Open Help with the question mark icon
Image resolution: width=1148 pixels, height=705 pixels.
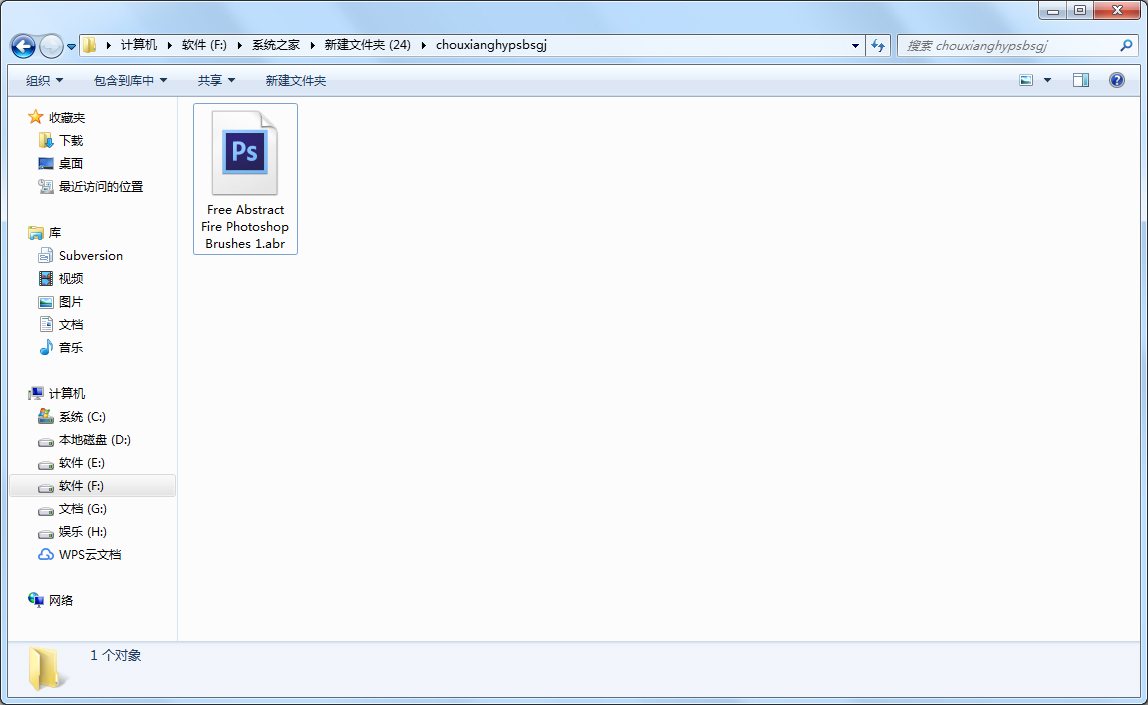(1117, 81)
